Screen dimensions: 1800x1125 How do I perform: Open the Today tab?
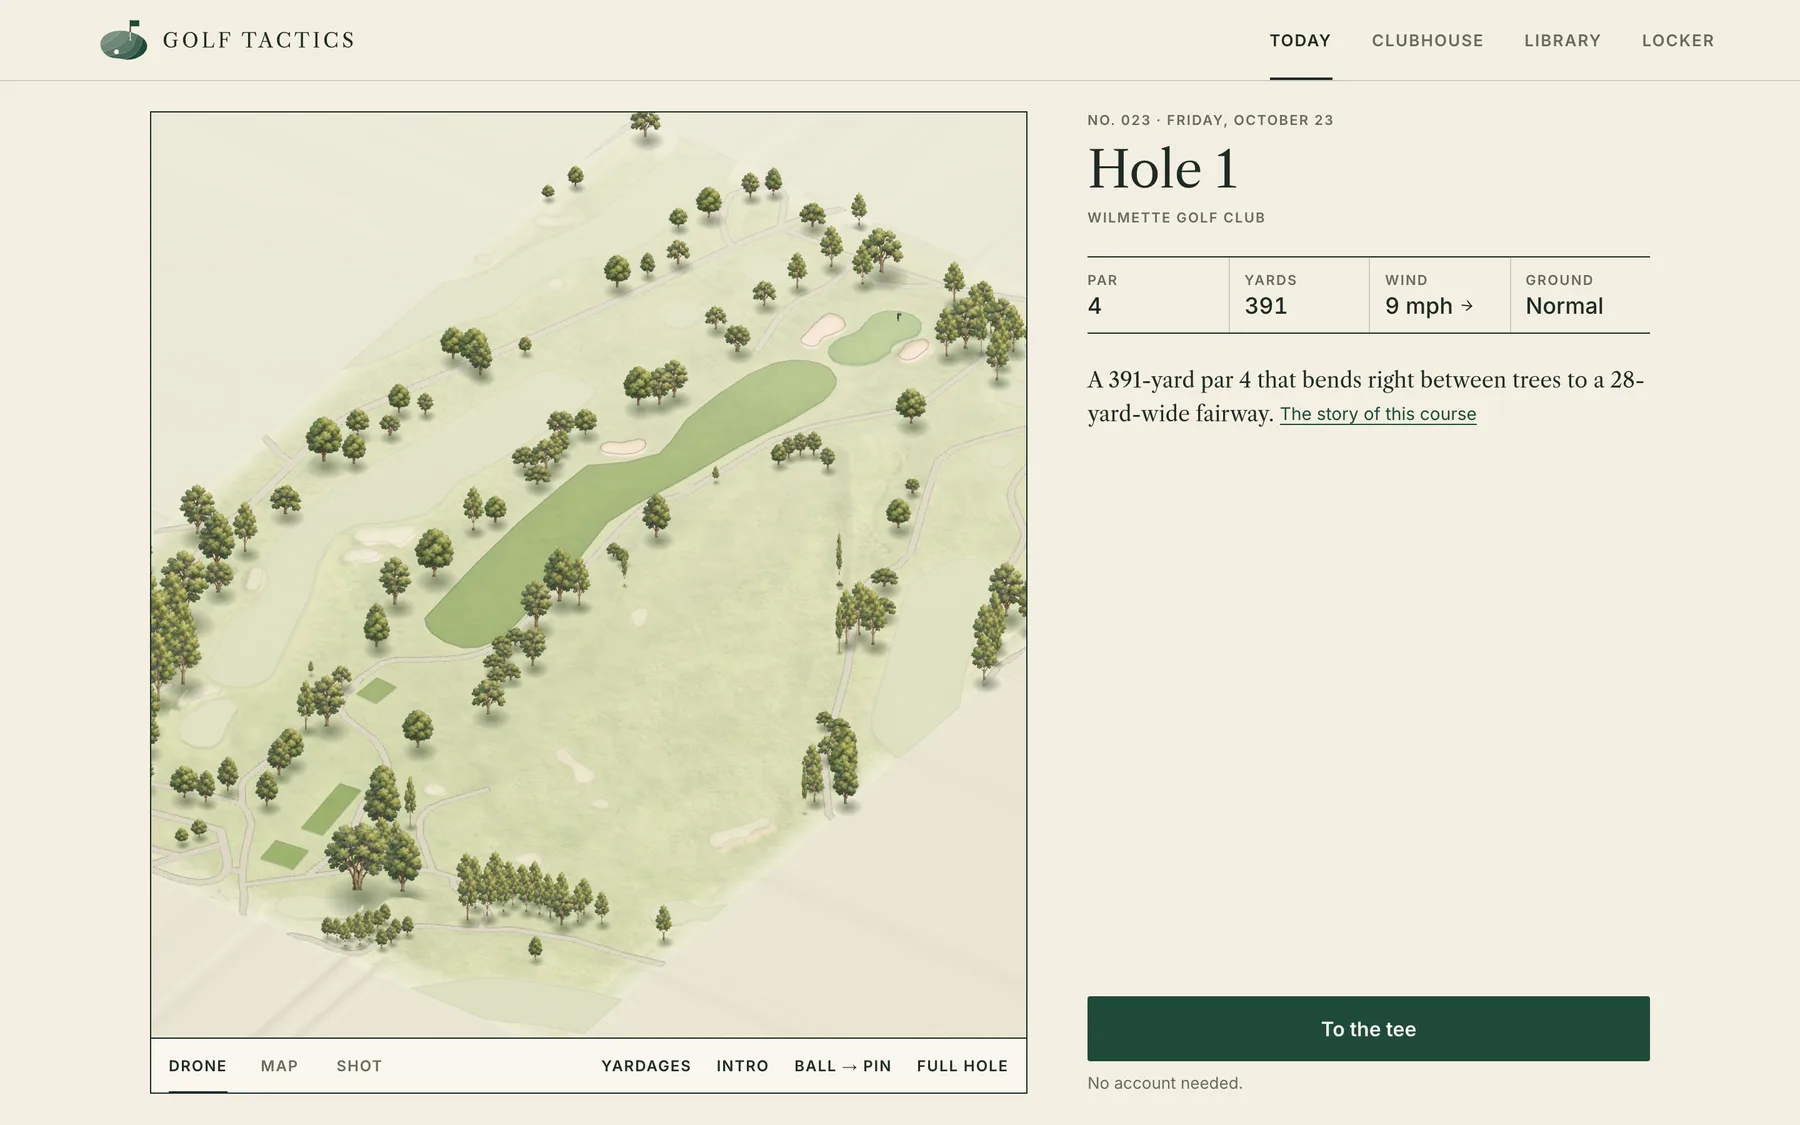click(x=1300, y=40)
